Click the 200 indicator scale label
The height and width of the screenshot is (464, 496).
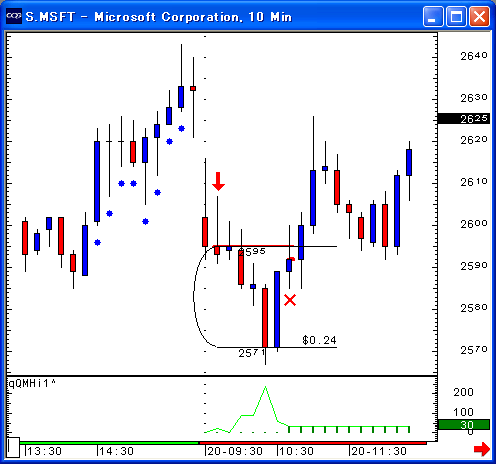click(x=463, y=392)
